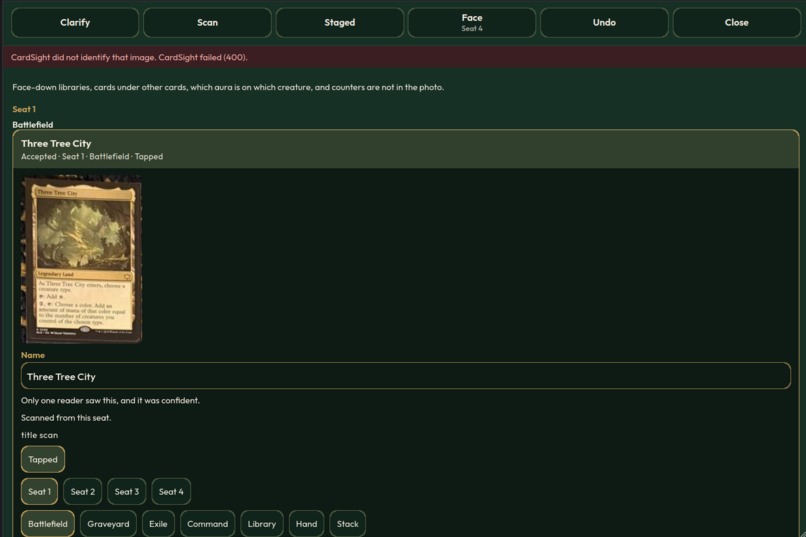Select 'Scanned from this seat.' text
This screenshot has height=537, width=806.
[66, 418]
